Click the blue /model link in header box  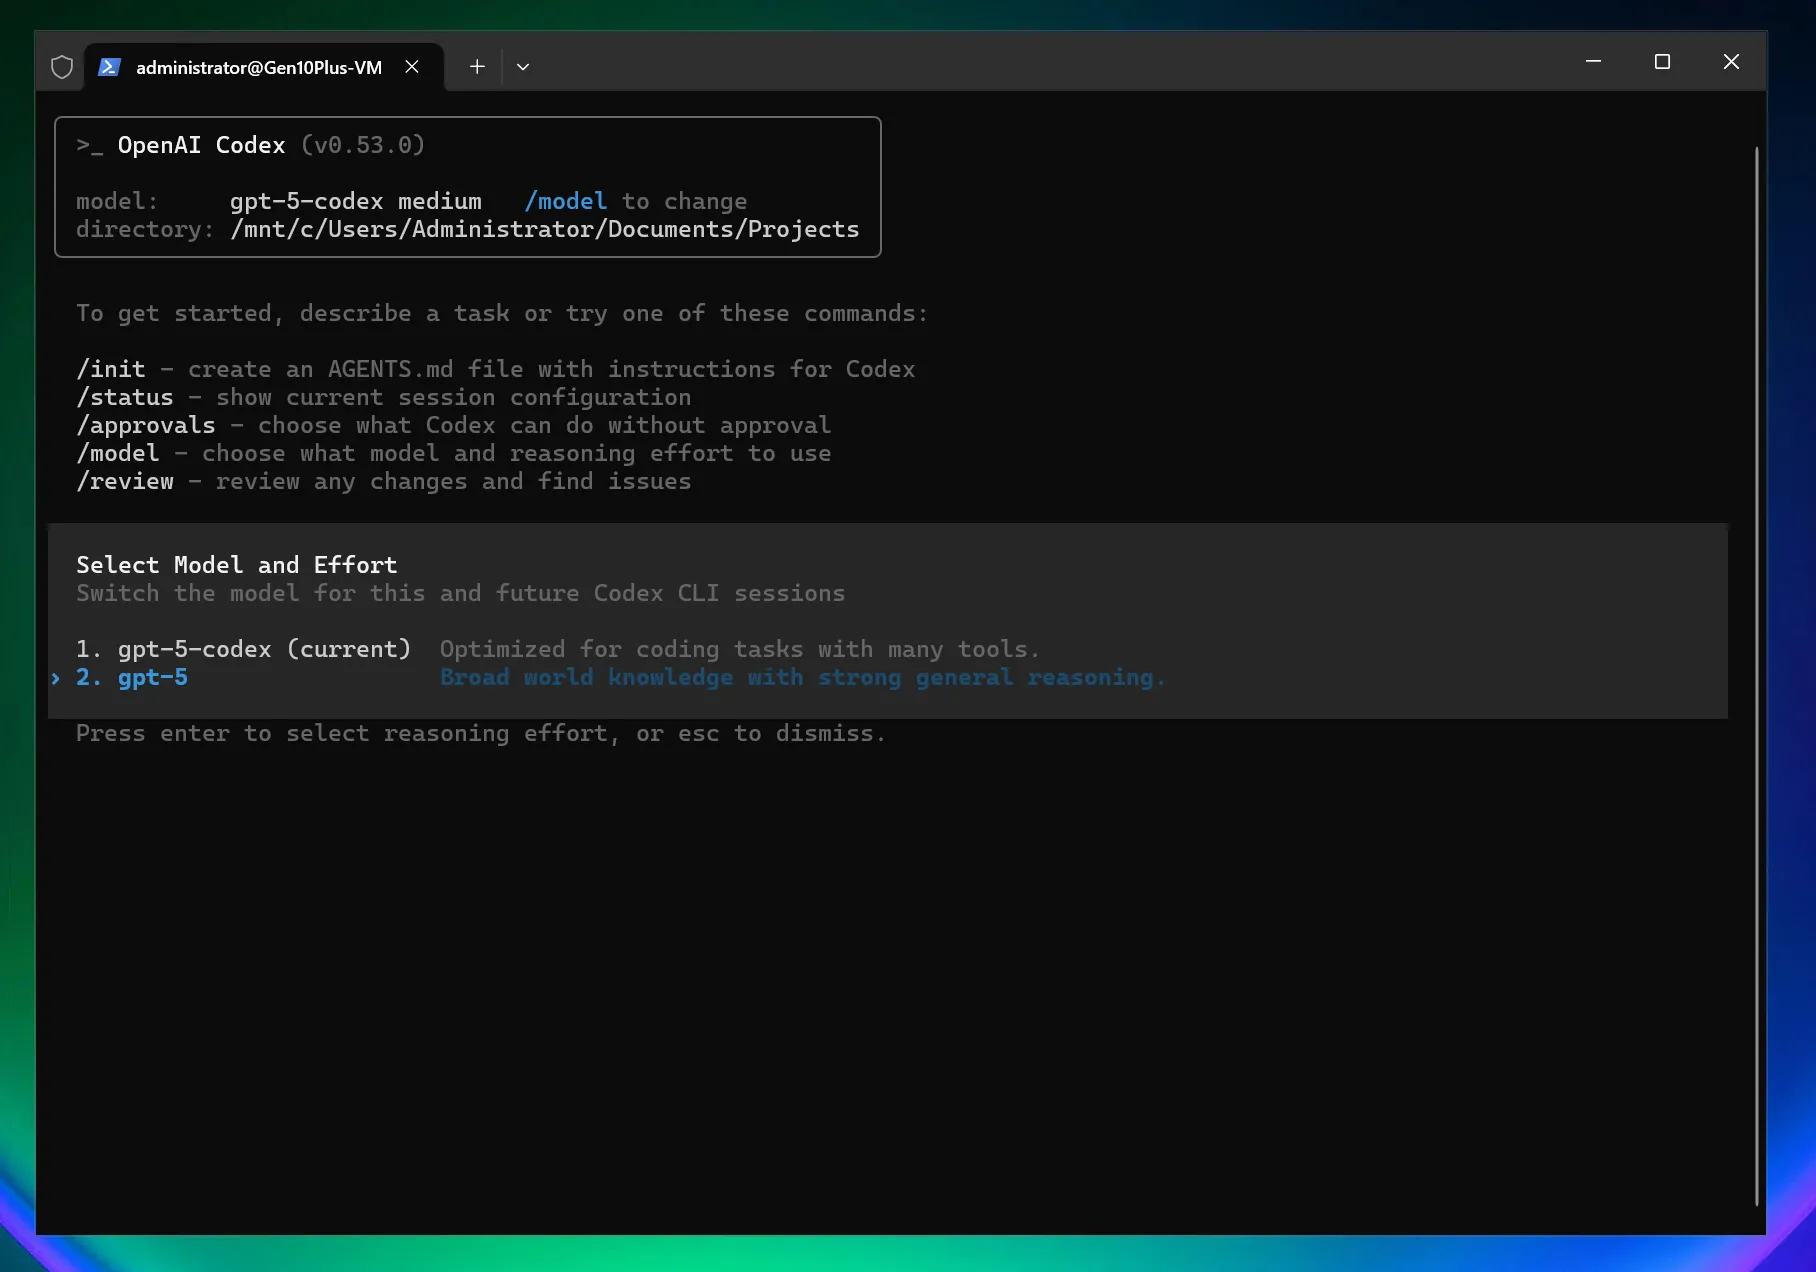coord(566,202)
